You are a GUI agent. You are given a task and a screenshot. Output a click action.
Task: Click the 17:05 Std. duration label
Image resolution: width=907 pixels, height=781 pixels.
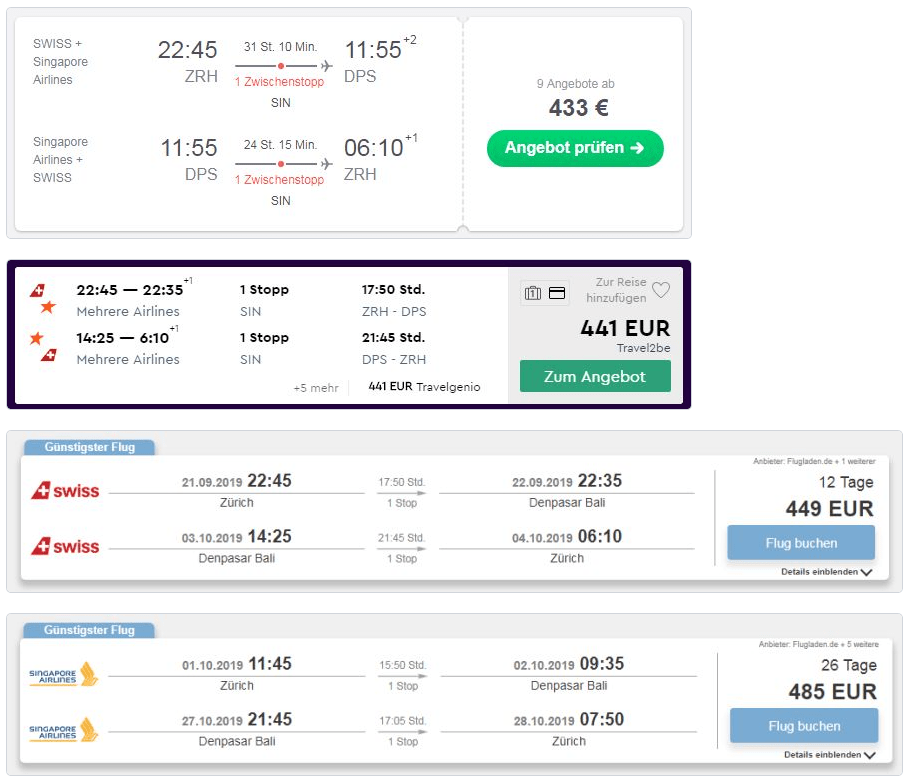click(x=403, y=721)
